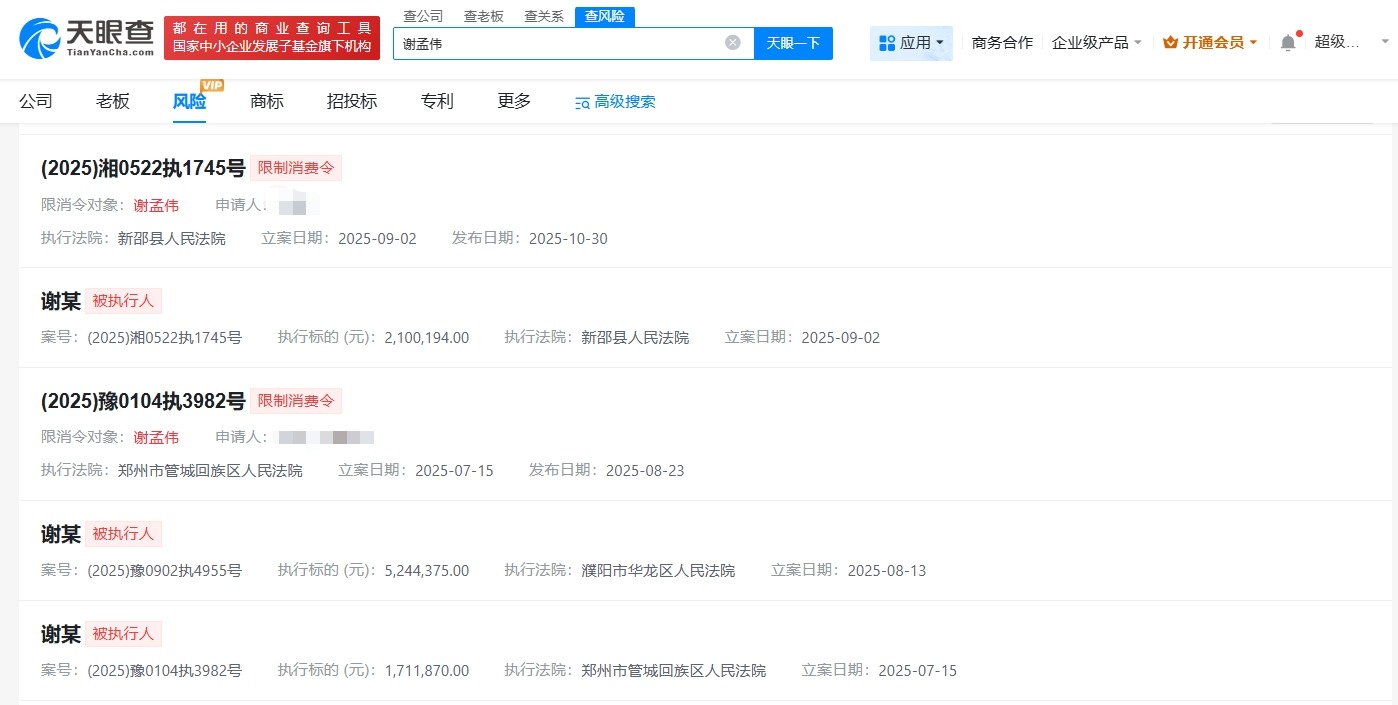Expand the 更多 more options menu
1398x705 pixels.
click(x=513, y=101)
